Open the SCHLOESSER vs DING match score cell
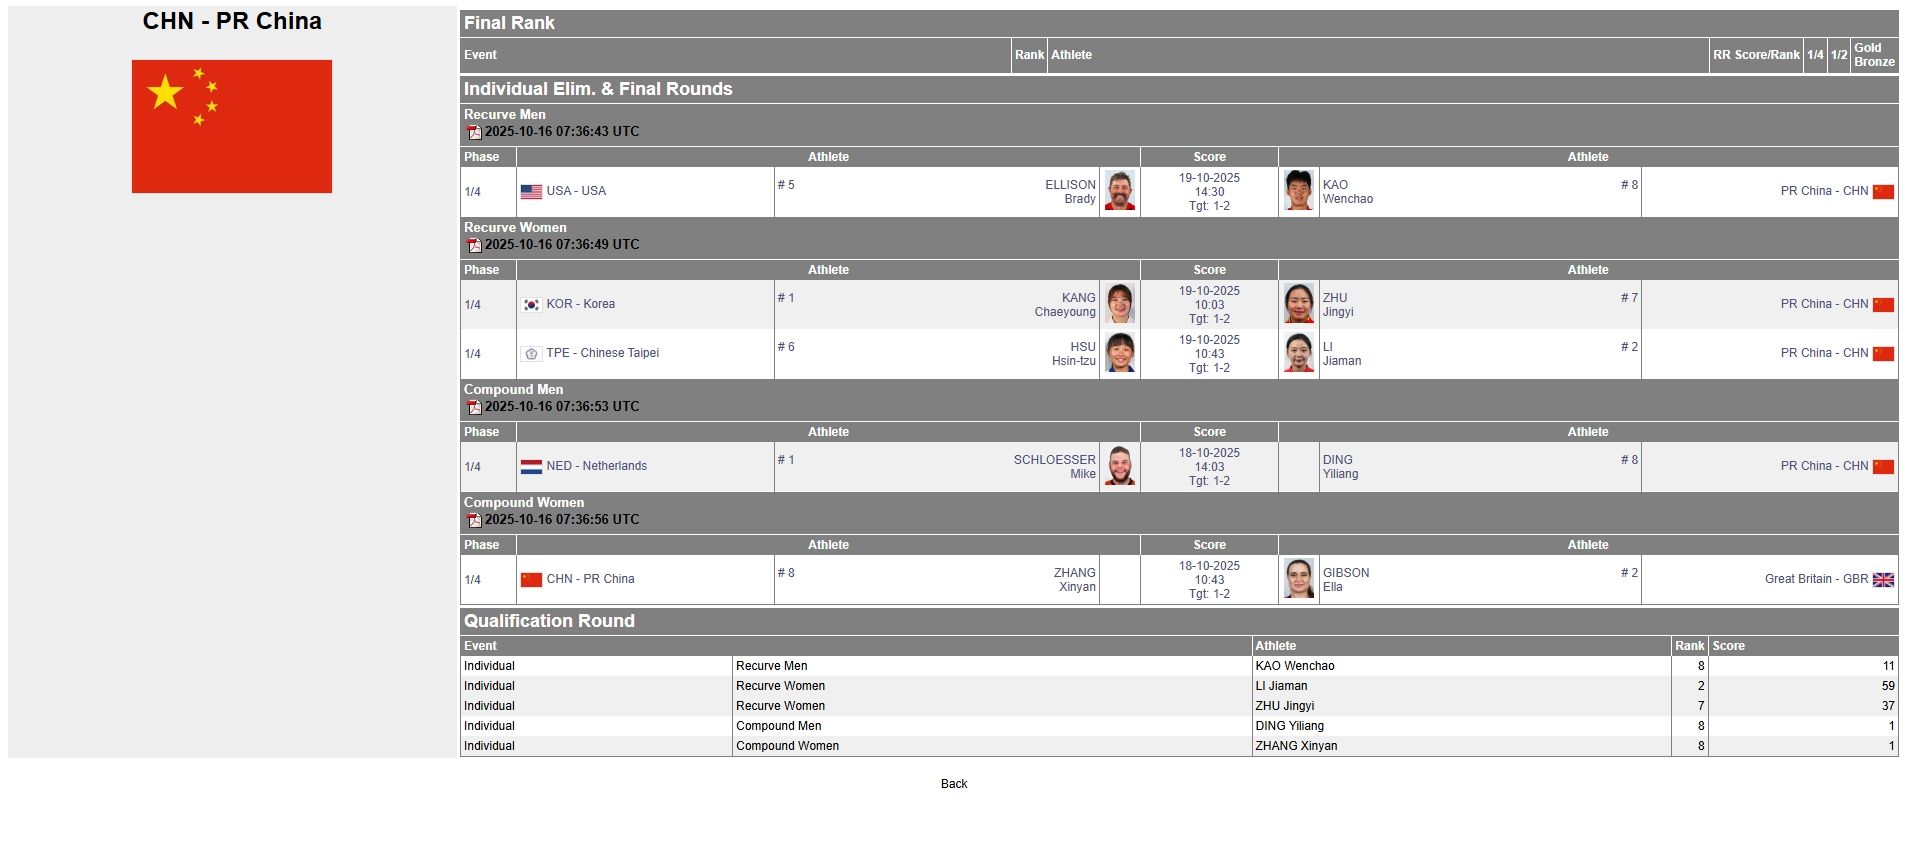Viewport: 1910px width, 844px height. [1209, 467]
